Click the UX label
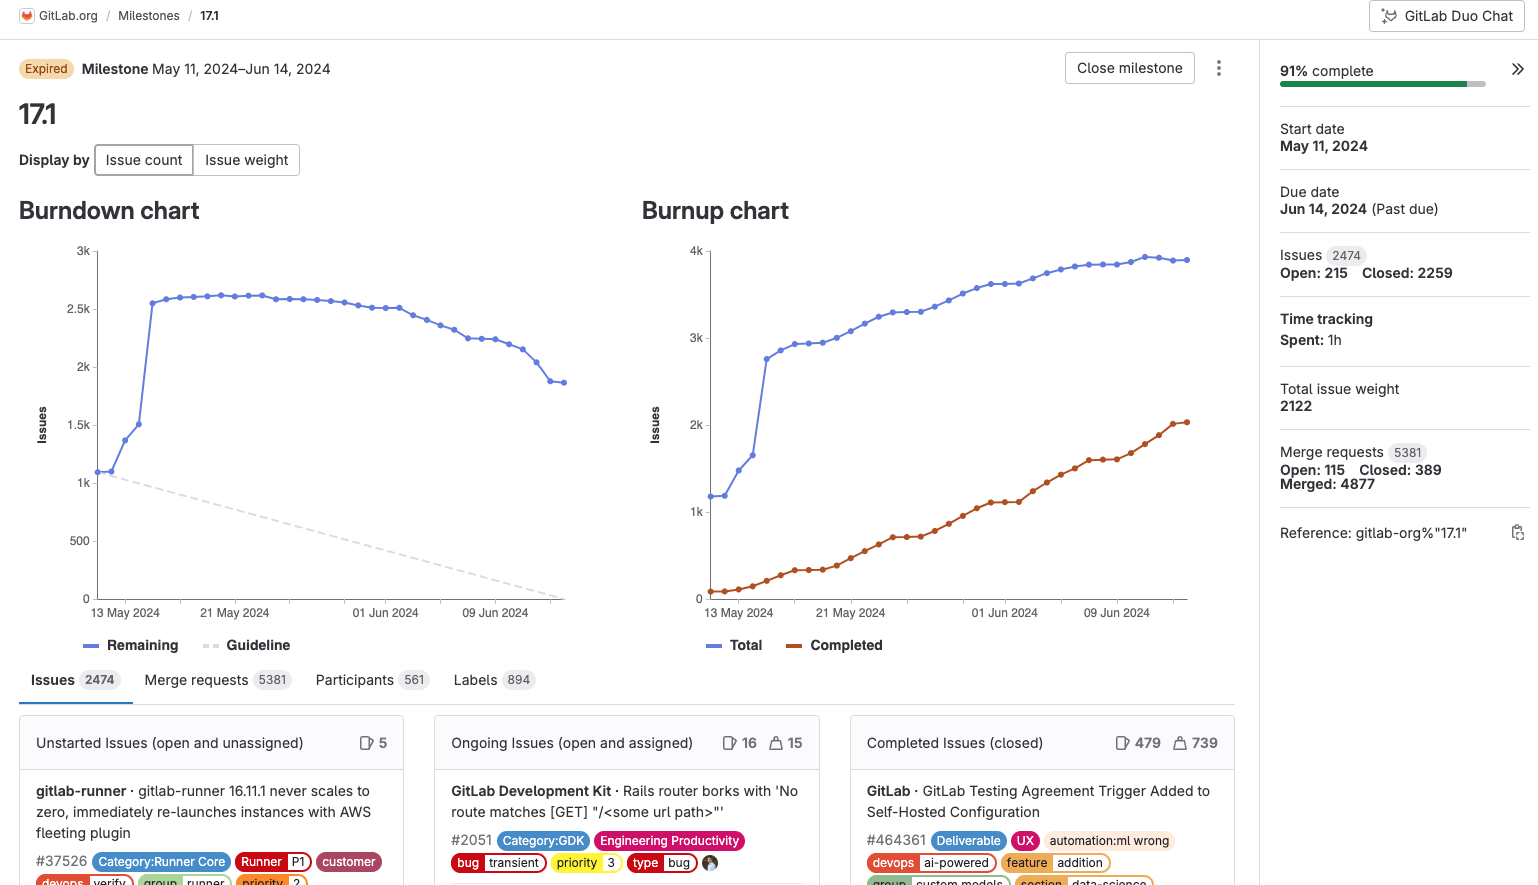1538x885 pixels. (1026, 841)
